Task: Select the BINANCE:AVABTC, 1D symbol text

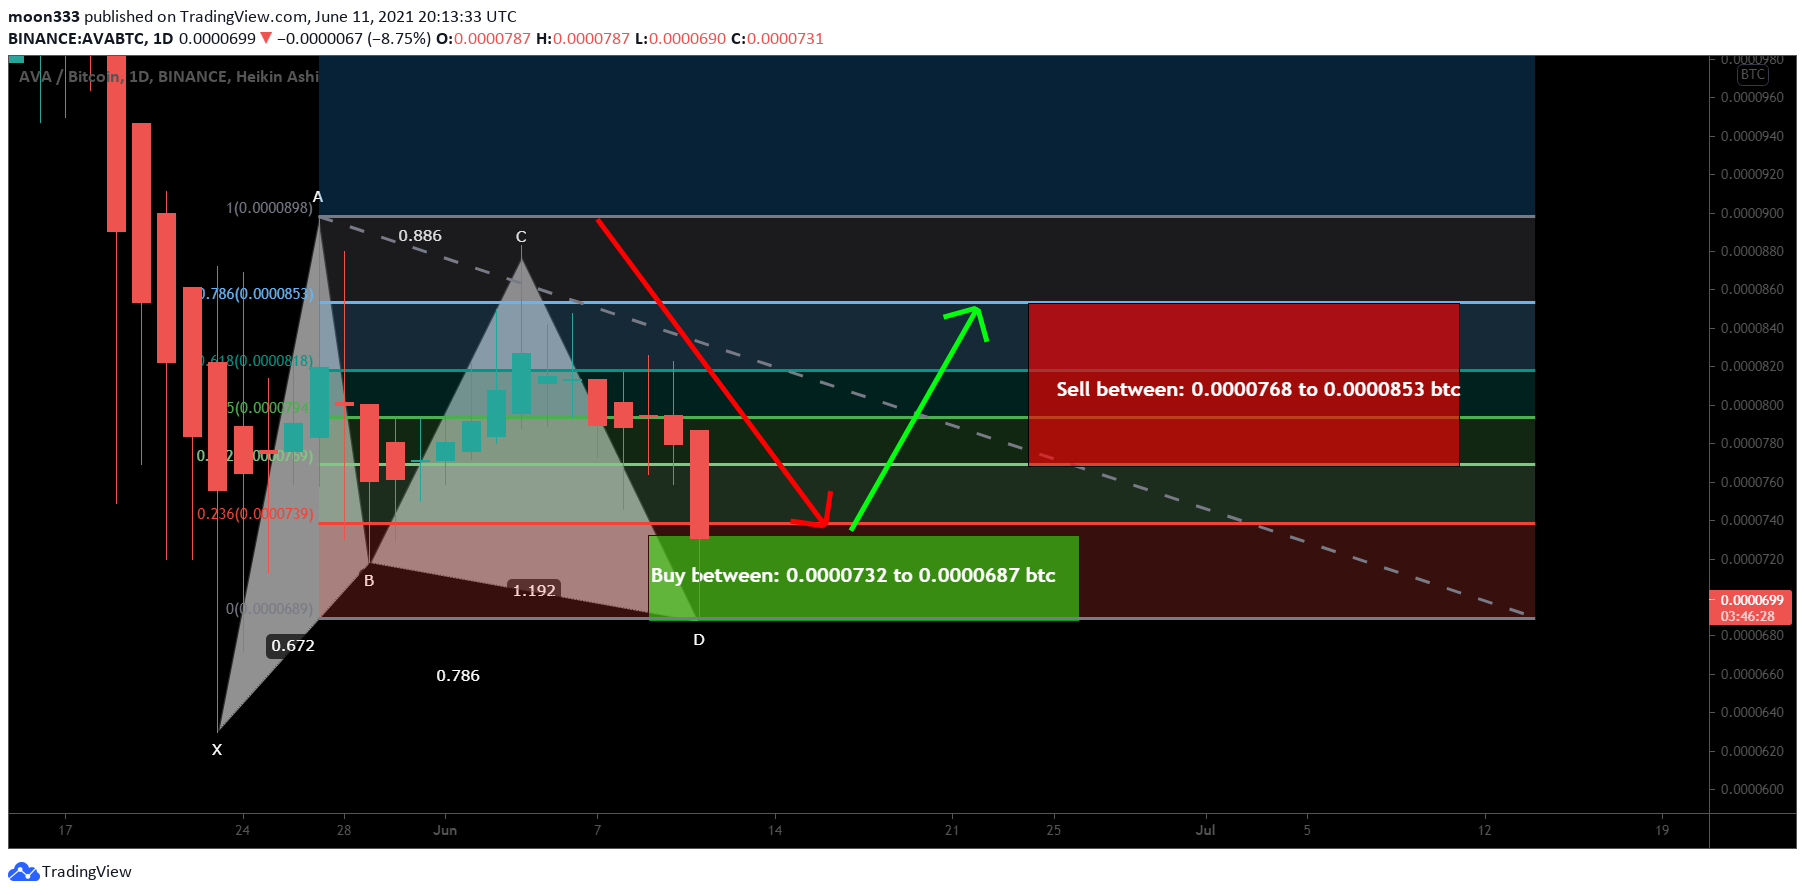Action: point(91,38)
